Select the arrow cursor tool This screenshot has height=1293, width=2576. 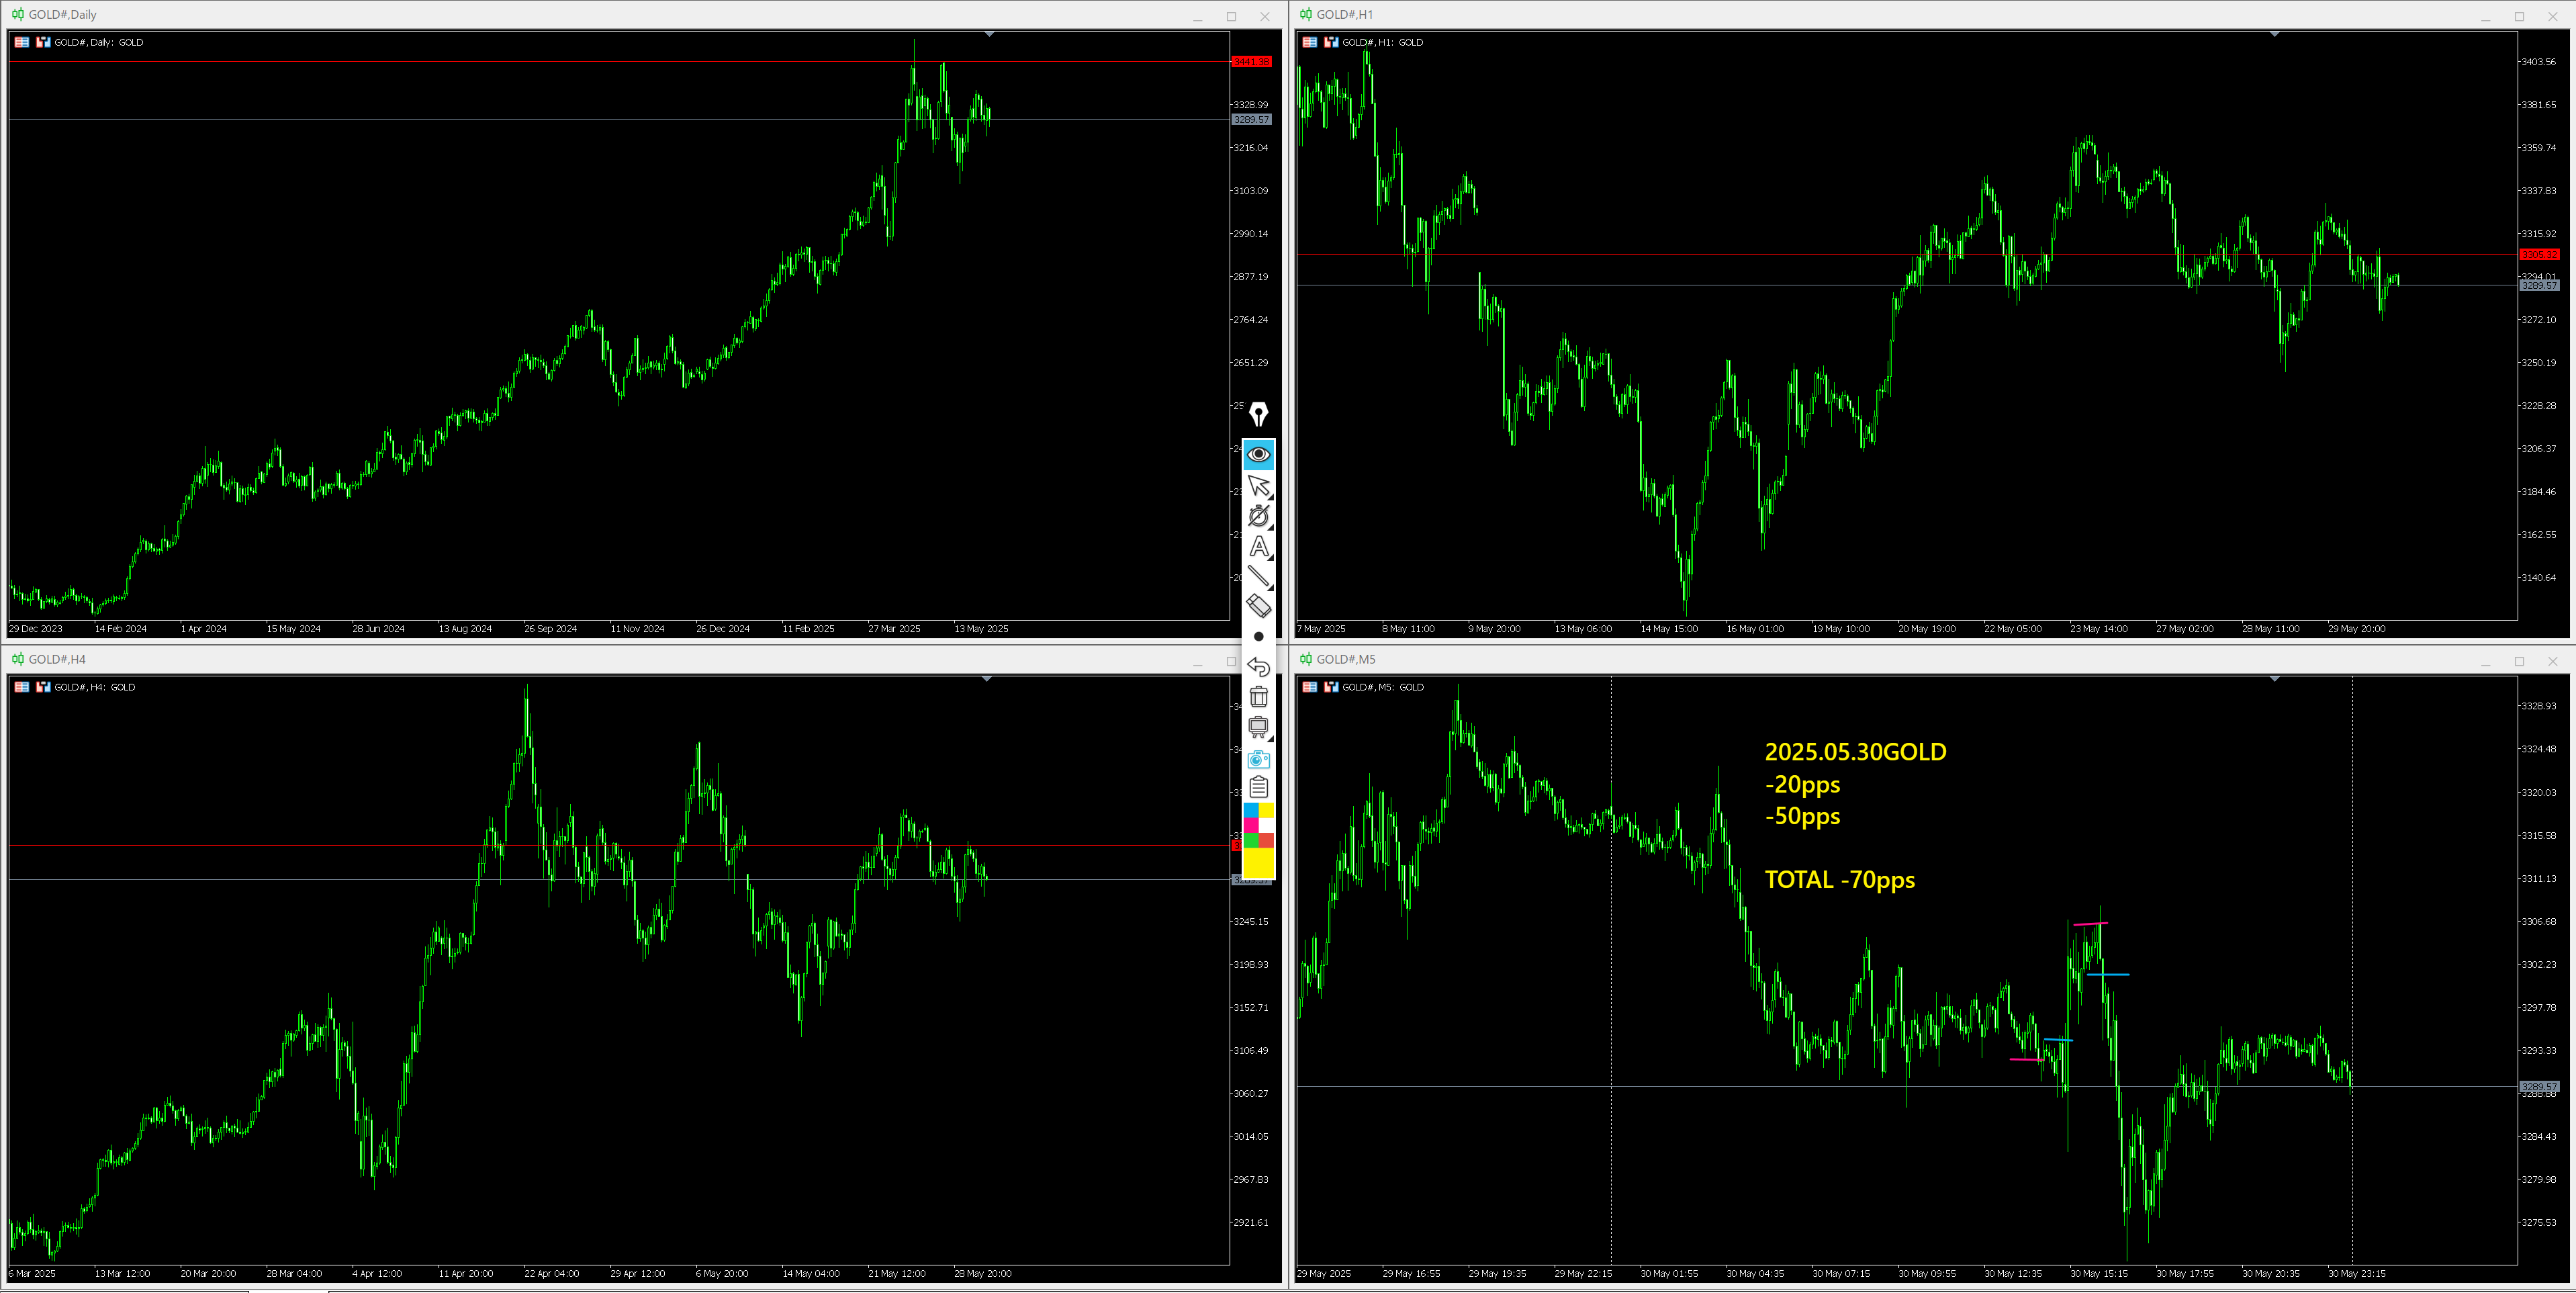pyautogui.click(x=1258, y=486)
